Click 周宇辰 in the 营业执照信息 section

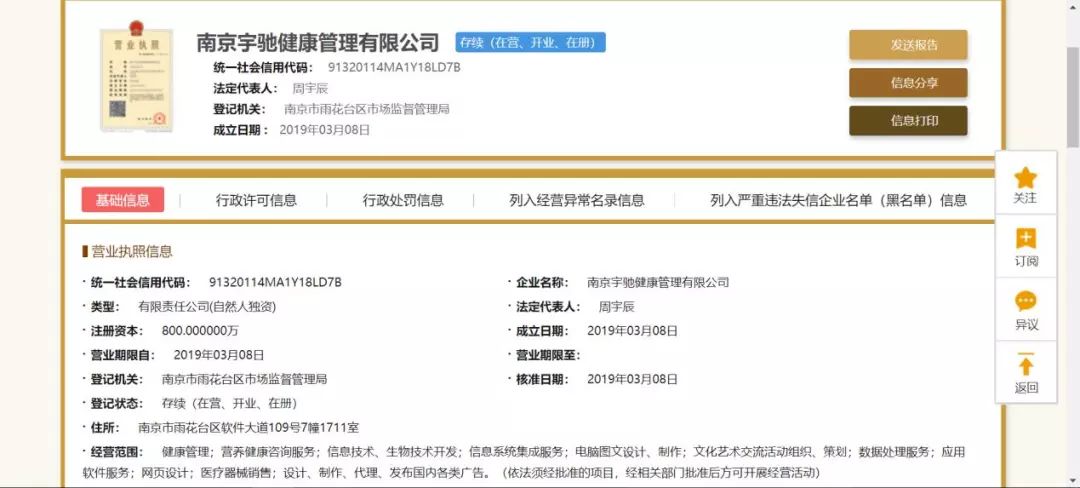pyautogui.click(x=616, y=306)
